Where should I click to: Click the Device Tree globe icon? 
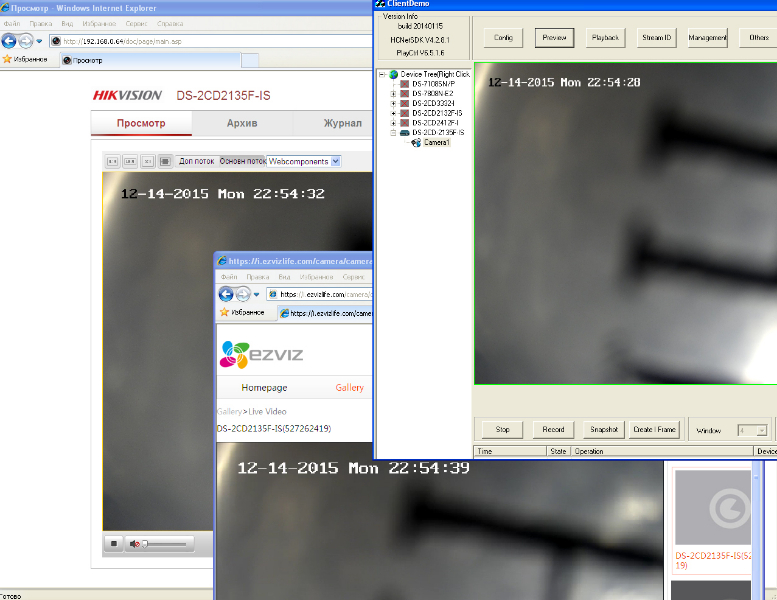pyautogui.click(x=394, y=74)
